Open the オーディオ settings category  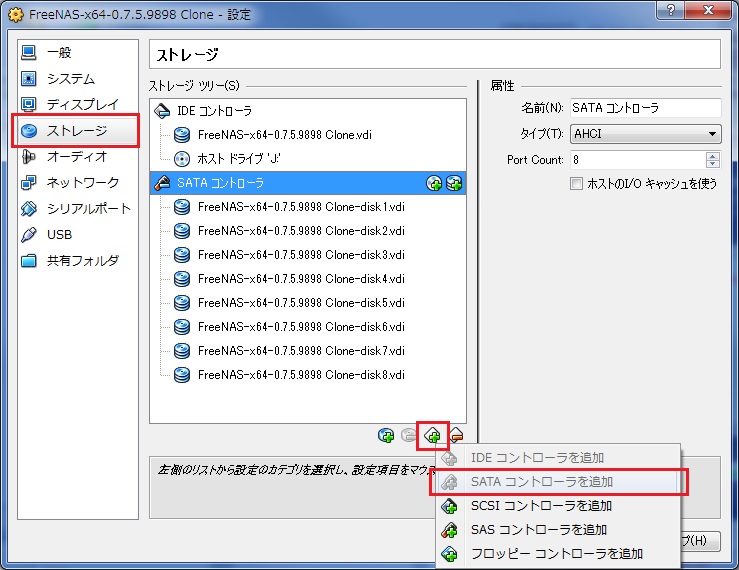(78, 157)
